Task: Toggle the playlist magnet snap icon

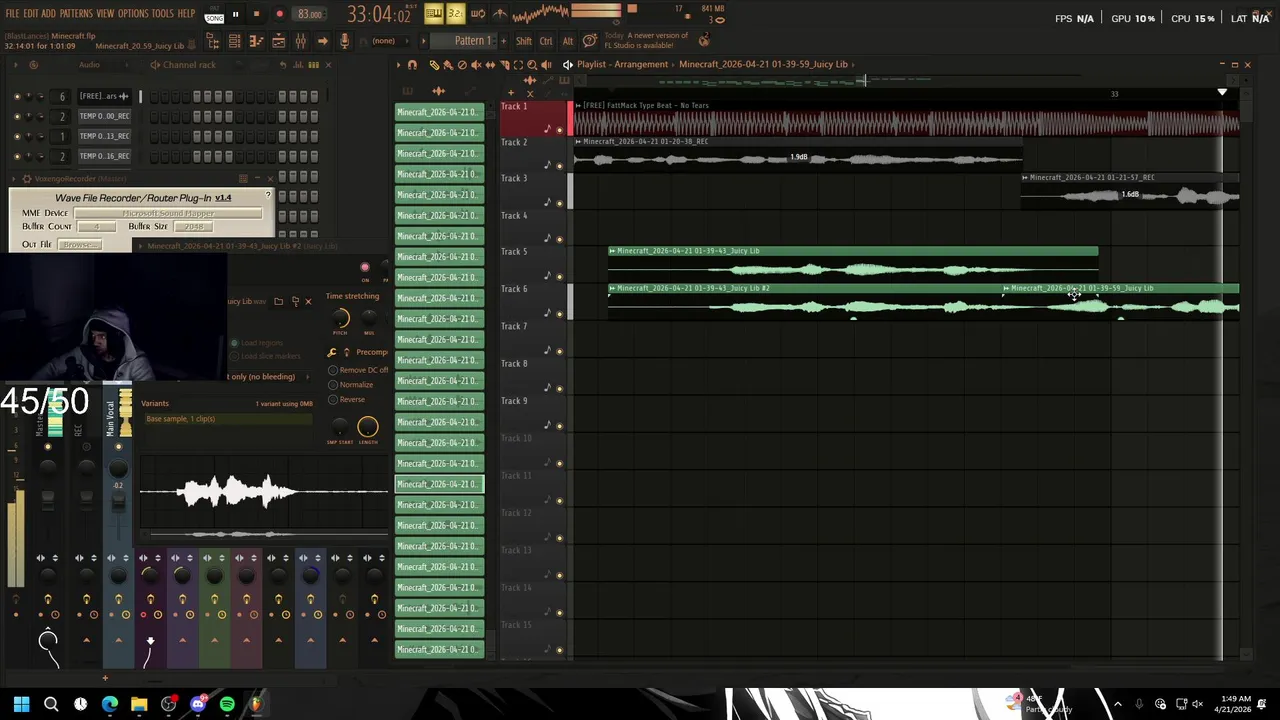Action: coord(412,65)
